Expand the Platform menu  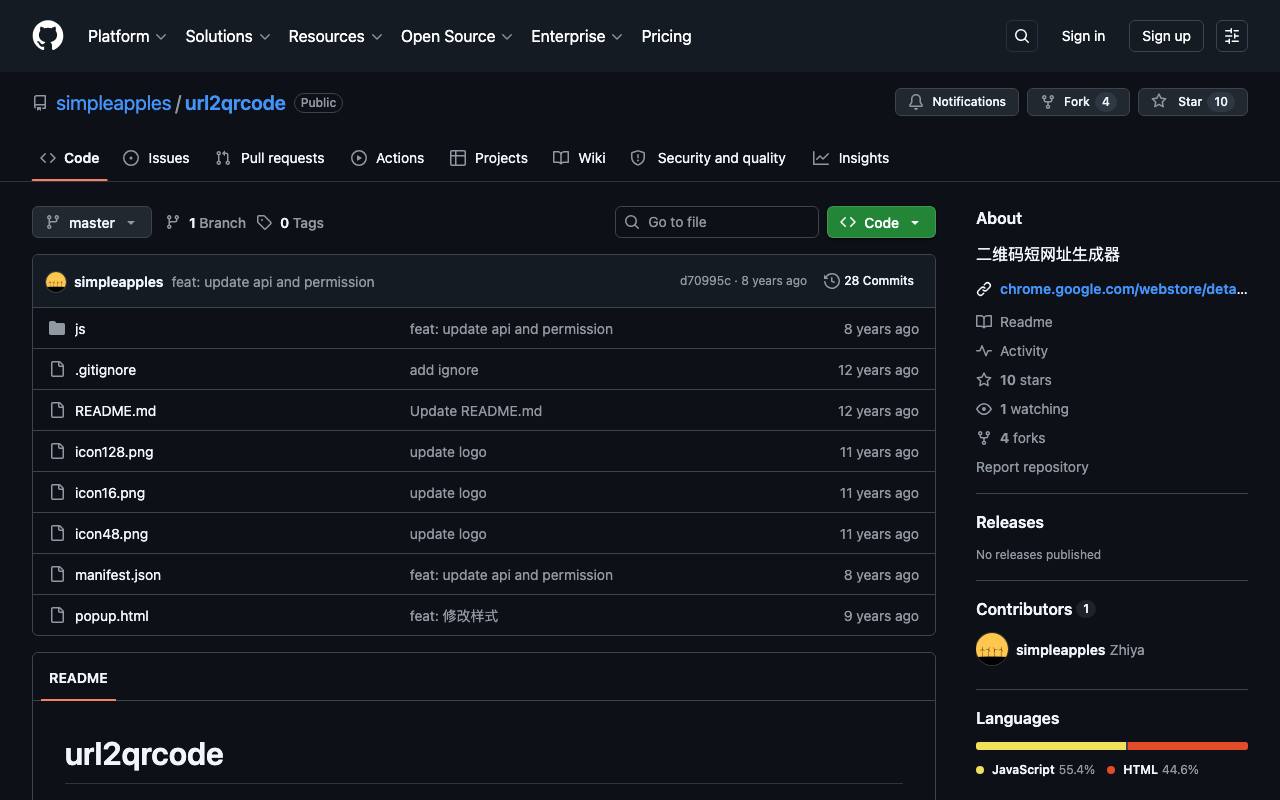pos(127,36)
